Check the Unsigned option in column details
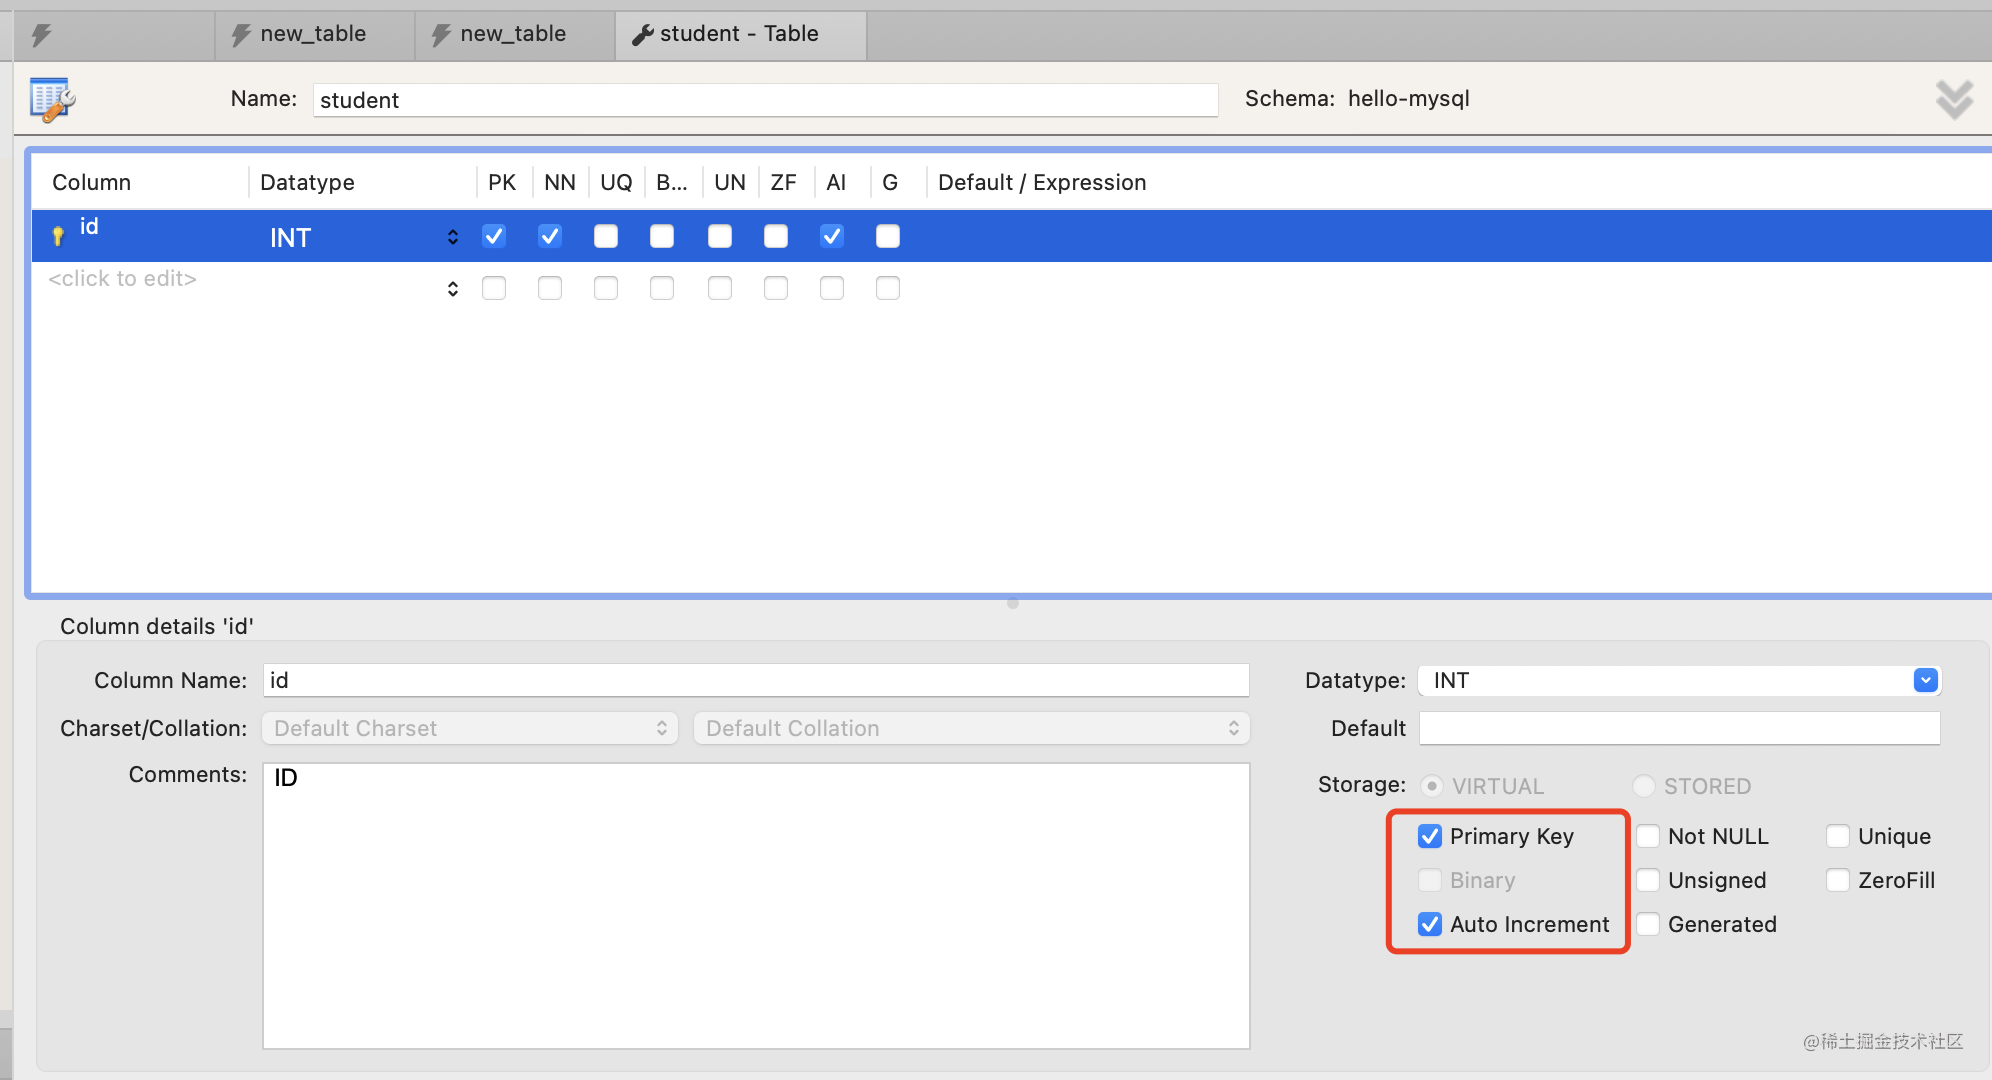This screenshot has width=1992, height=1080. point(1649,880)
